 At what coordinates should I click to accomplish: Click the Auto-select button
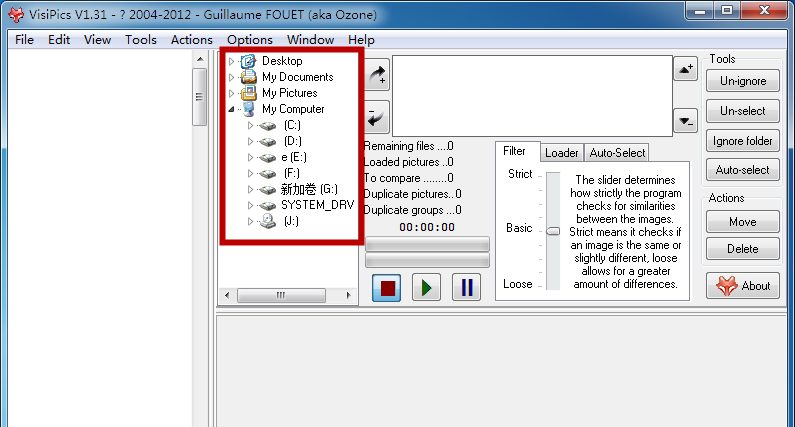(743, 170)
